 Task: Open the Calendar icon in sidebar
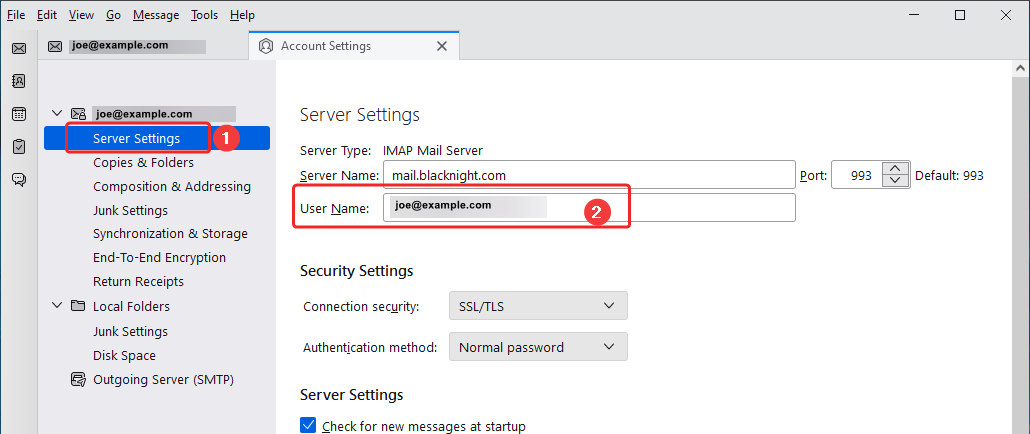point(18,114)
